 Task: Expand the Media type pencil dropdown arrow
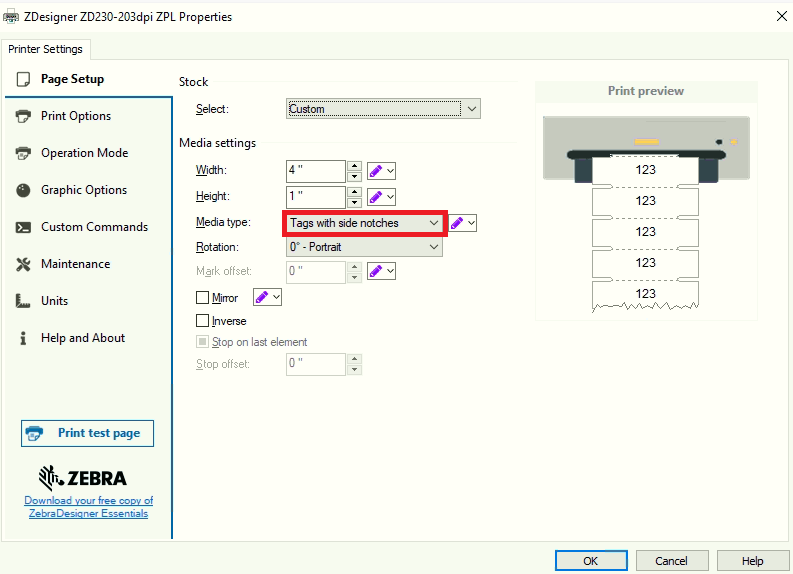(471, 223)
